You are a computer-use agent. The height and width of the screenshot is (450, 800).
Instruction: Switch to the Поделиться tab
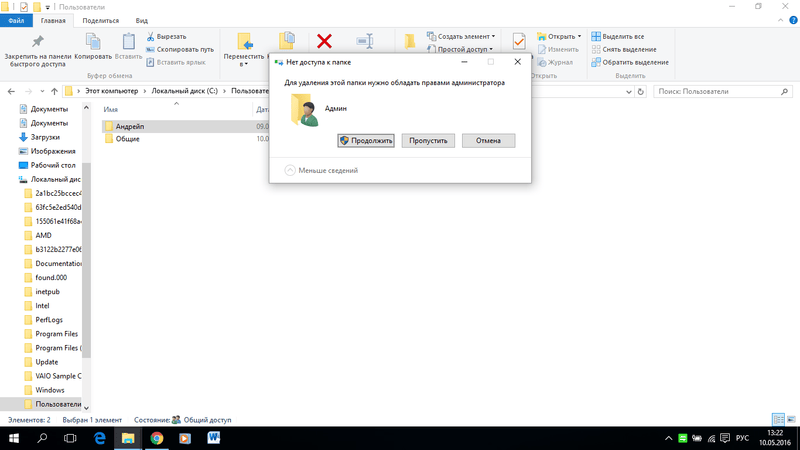coord(101,20)
